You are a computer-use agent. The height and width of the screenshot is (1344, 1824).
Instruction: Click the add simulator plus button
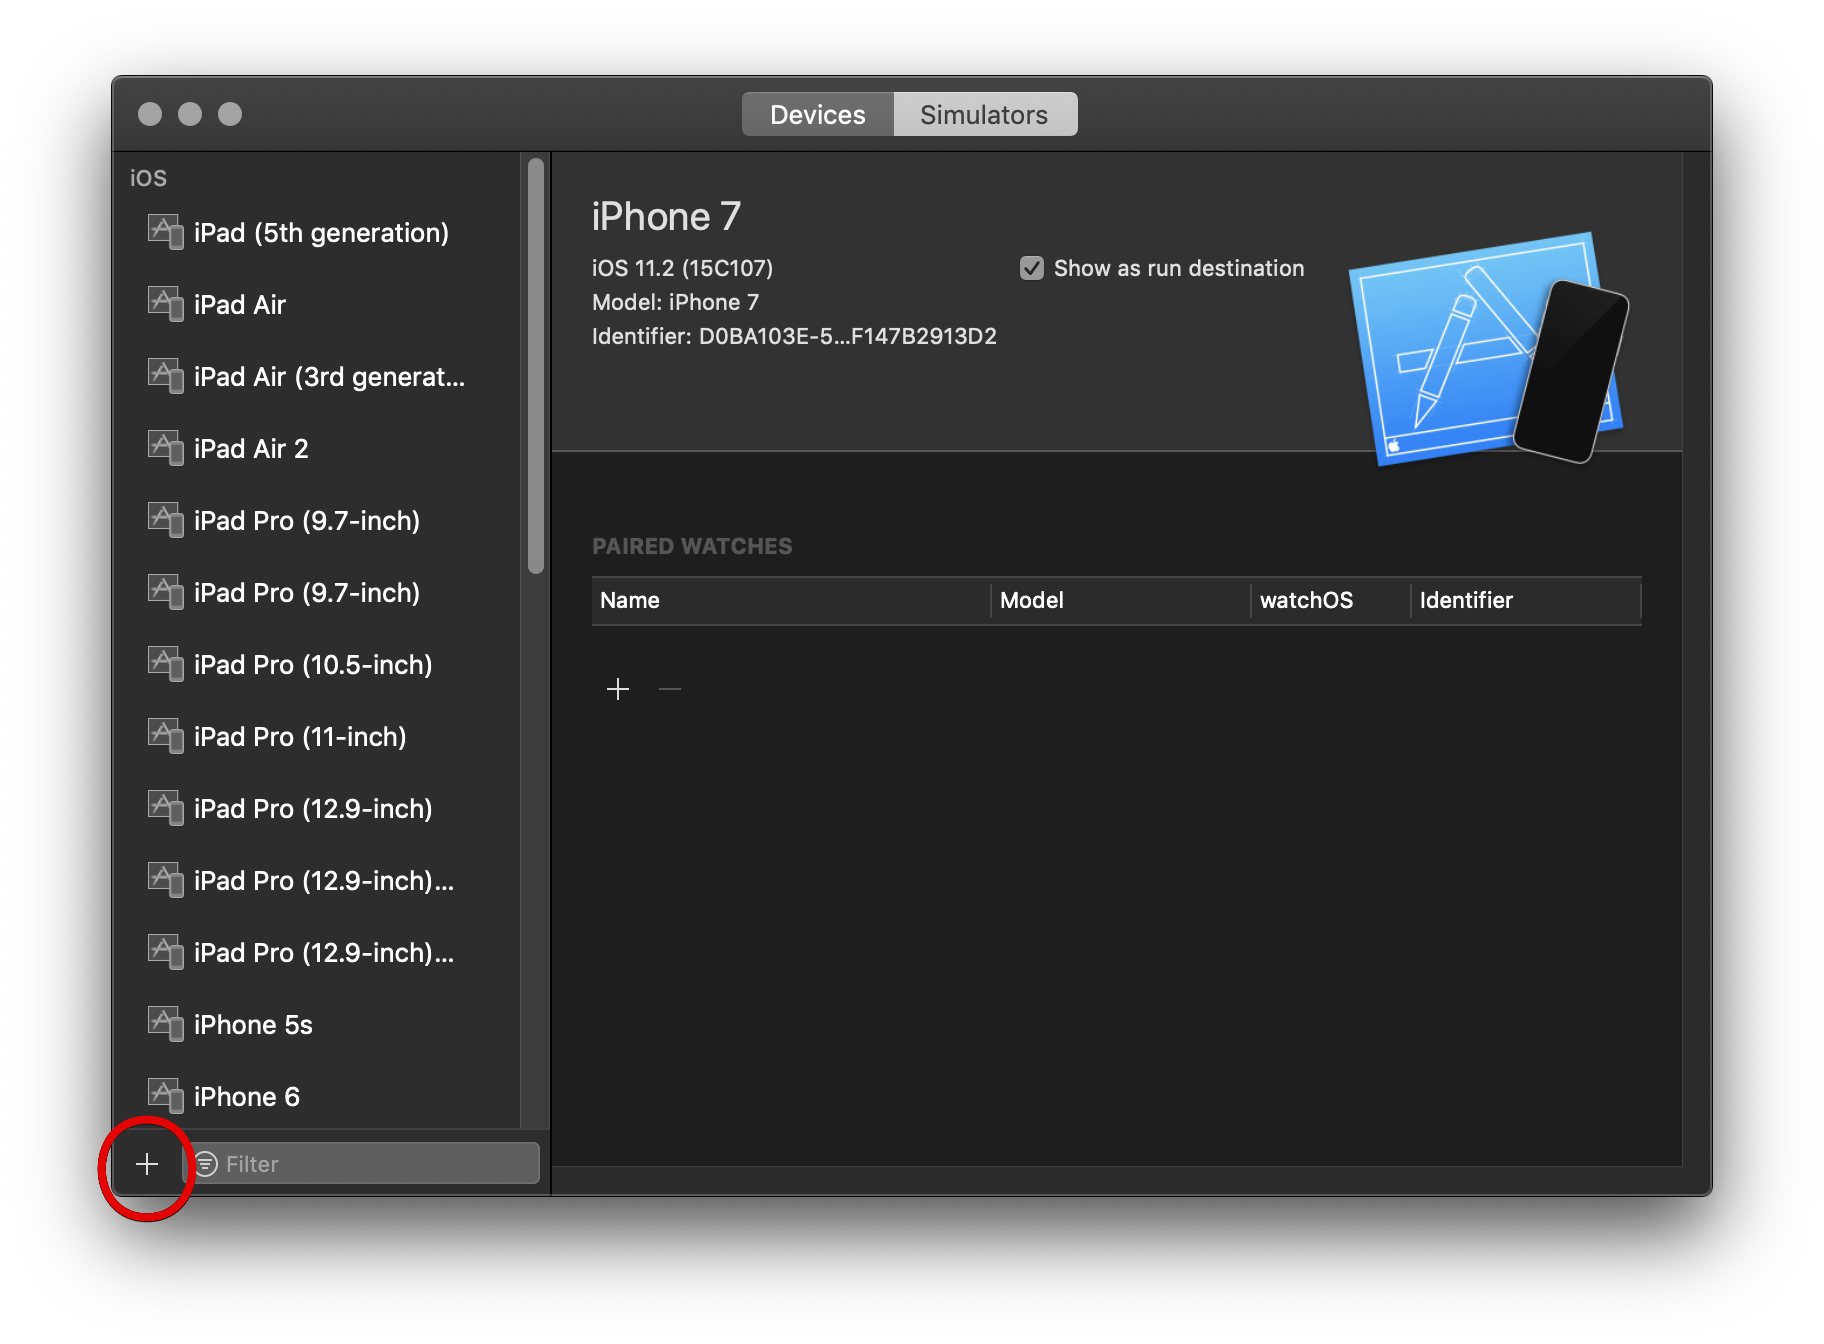click(147, 1164)
